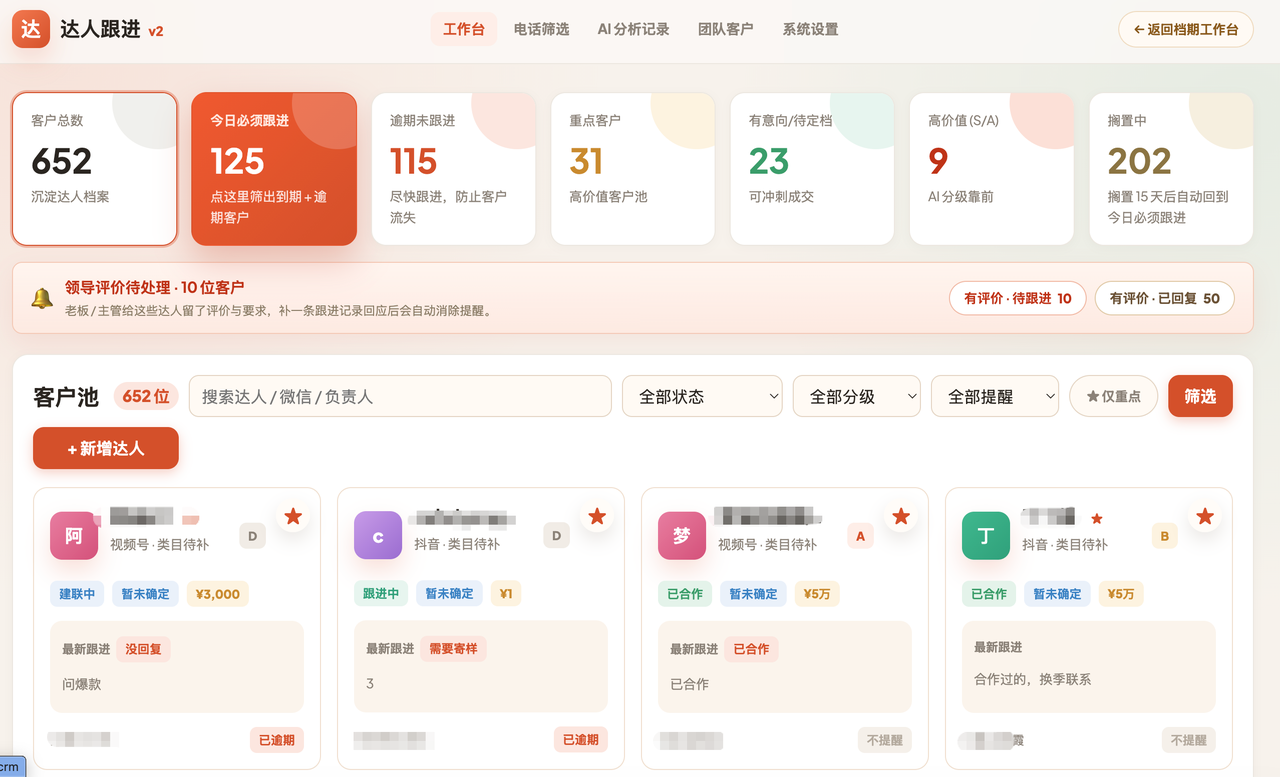Toggle the star on the c card

coord(597,516)
